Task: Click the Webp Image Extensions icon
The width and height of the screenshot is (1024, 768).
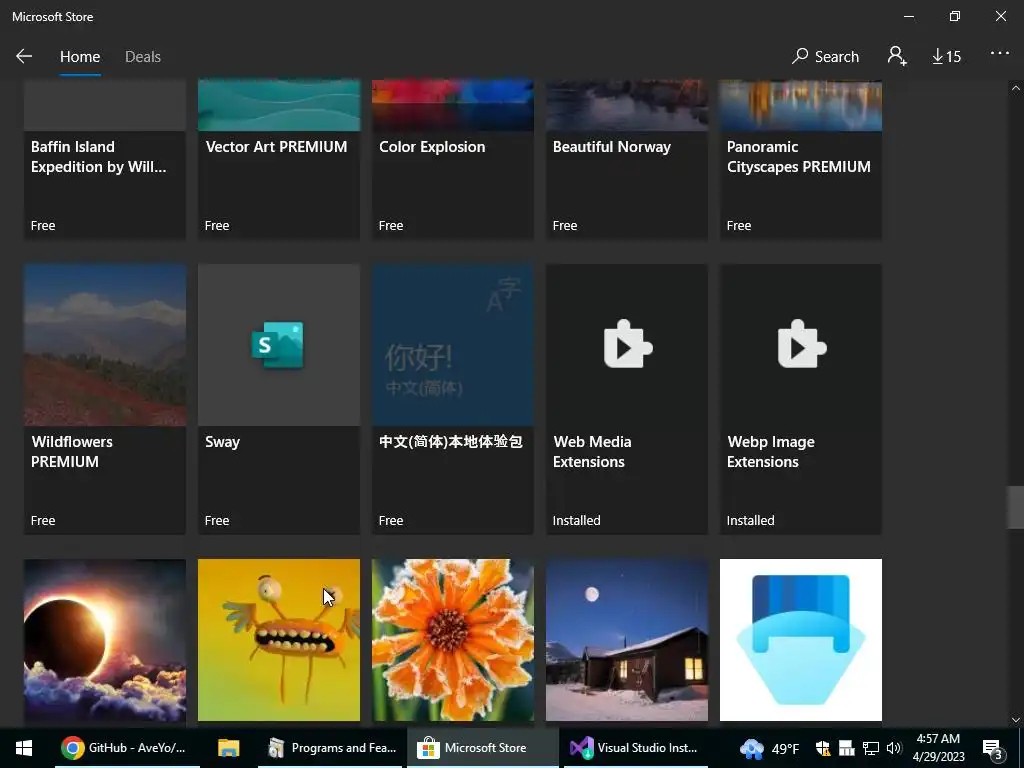Action: pyautogui.click(x=801, y=344)
